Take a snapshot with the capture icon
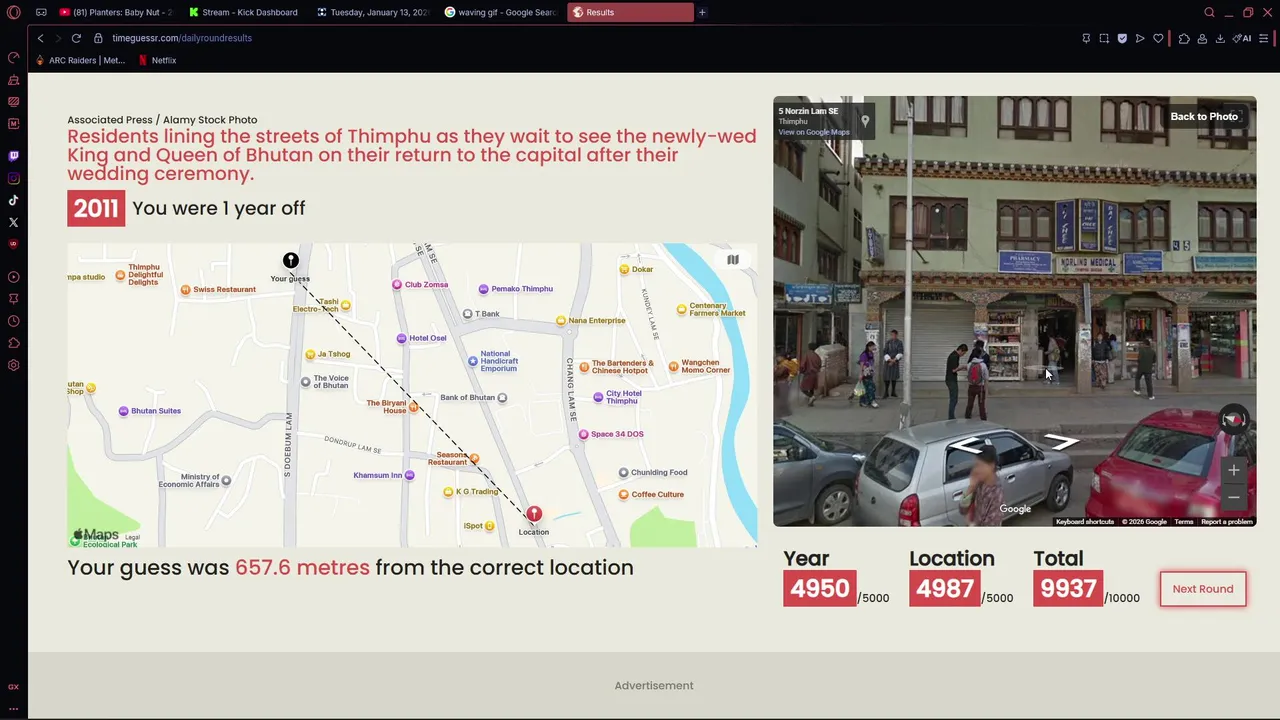Screen dimensions: 1280x720 [1104, 38]
